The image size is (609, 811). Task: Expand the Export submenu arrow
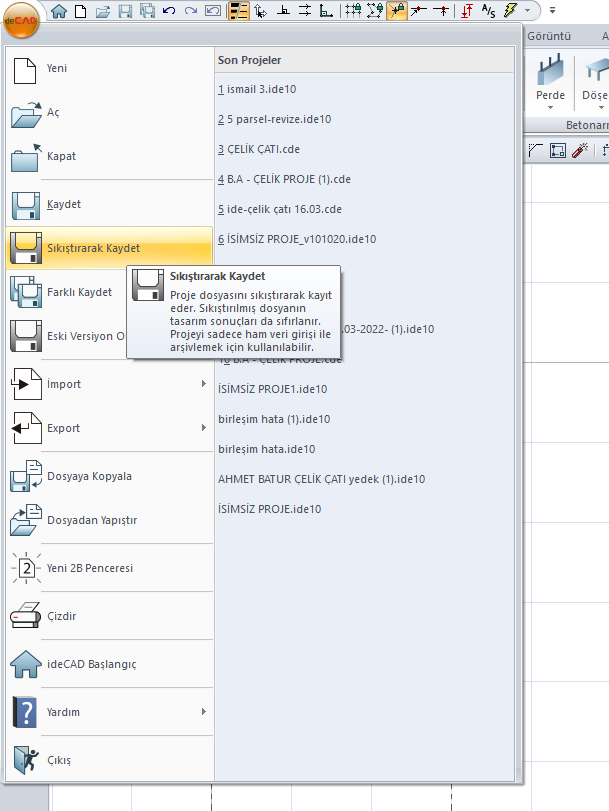204,428
